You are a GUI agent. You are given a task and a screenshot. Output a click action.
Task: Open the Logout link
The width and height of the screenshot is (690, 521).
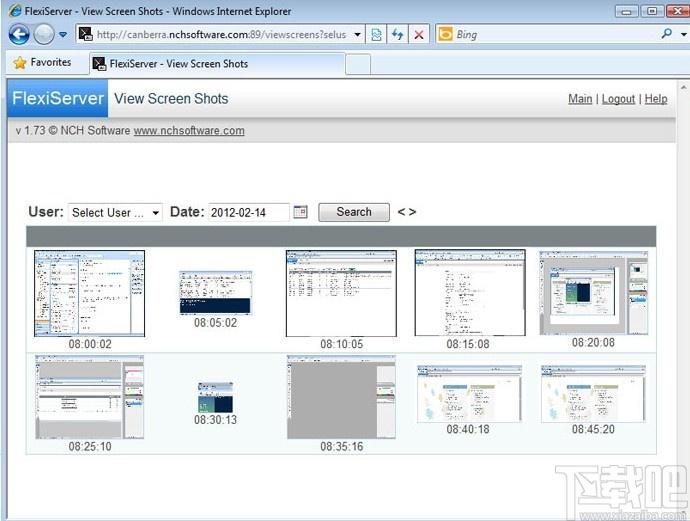[618, 99]
